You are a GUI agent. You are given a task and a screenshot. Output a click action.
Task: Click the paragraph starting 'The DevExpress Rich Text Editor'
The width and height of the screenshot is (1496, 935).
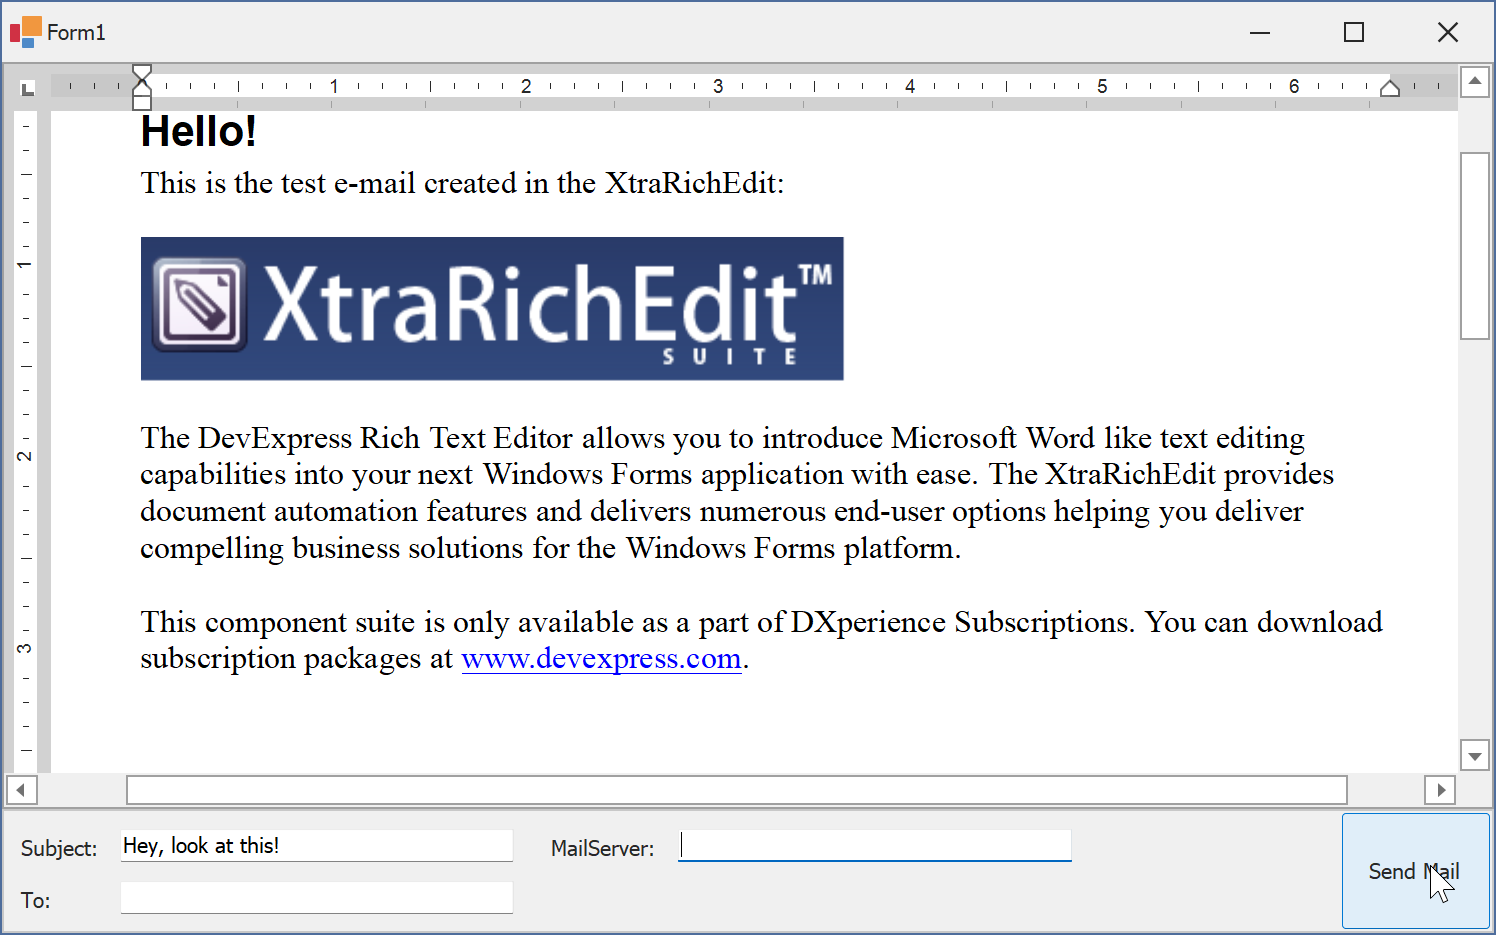[738, 493]
